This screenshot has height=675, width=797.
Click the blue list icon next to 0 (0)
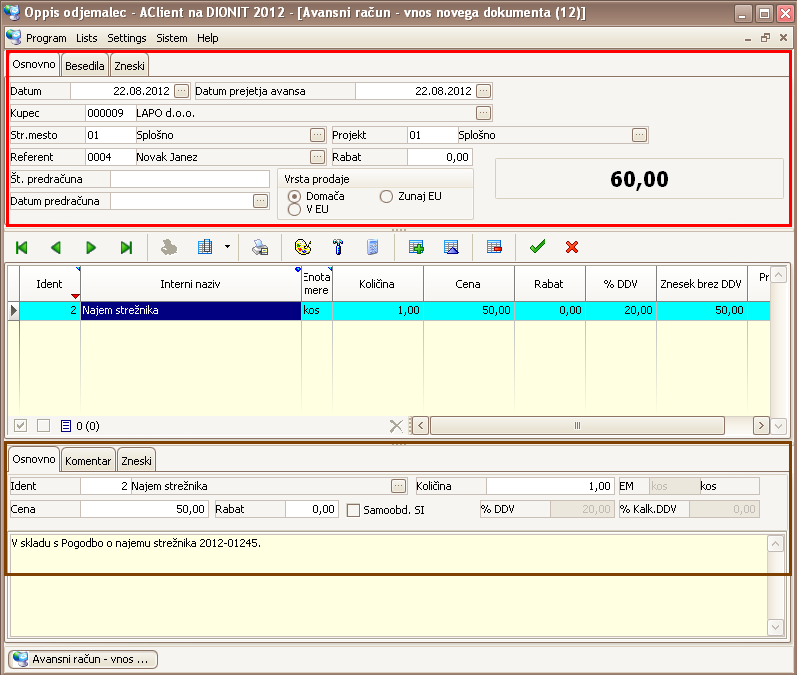coord(66,426)
